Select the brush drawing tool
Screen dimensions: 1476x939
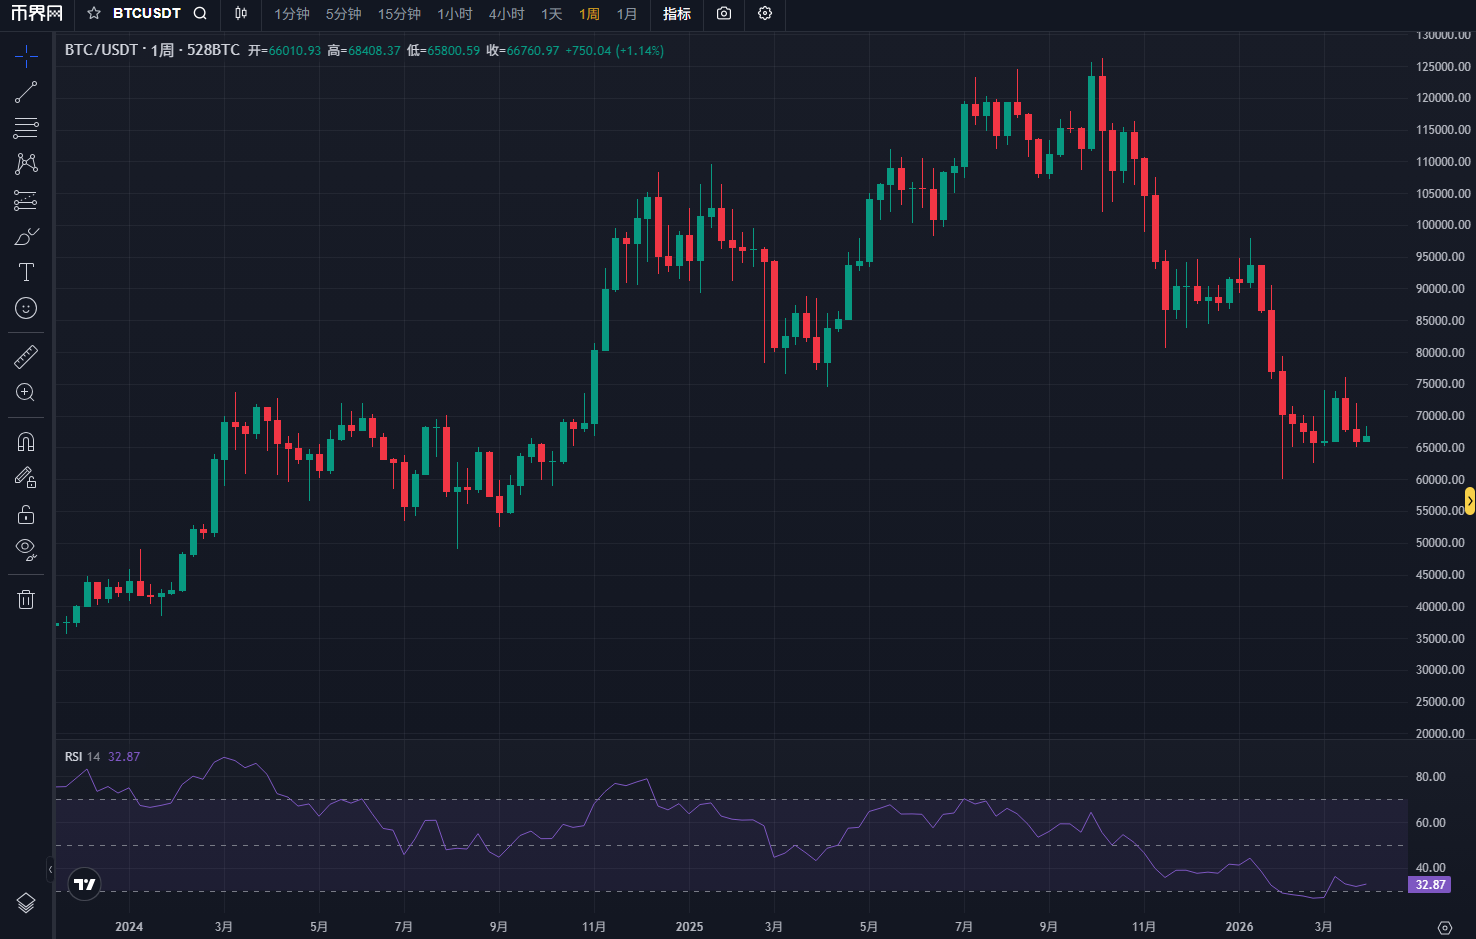(26, 237)
